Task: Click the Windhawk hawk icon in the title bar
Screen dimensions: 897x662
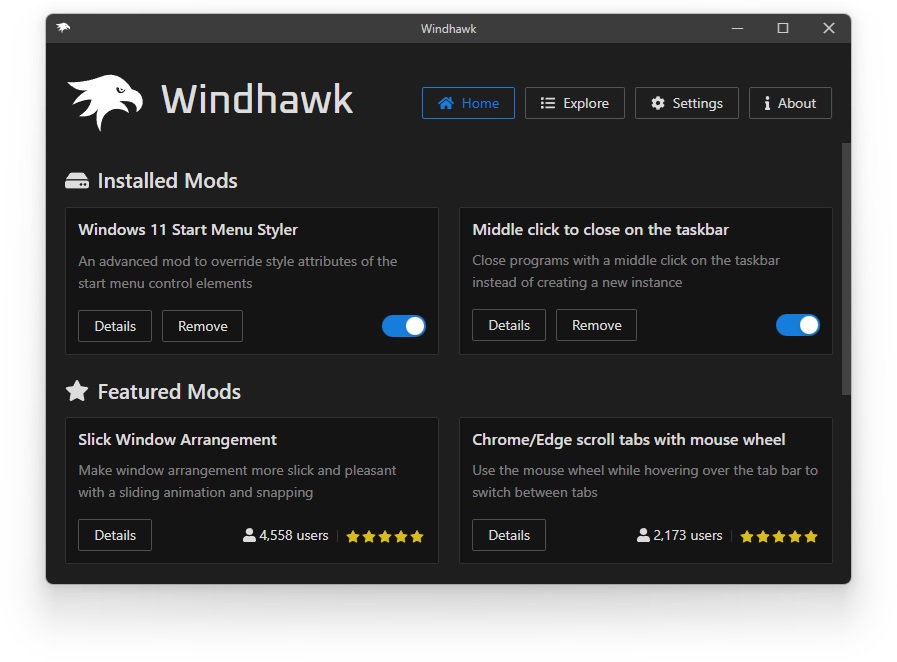Action: [63, 28]
